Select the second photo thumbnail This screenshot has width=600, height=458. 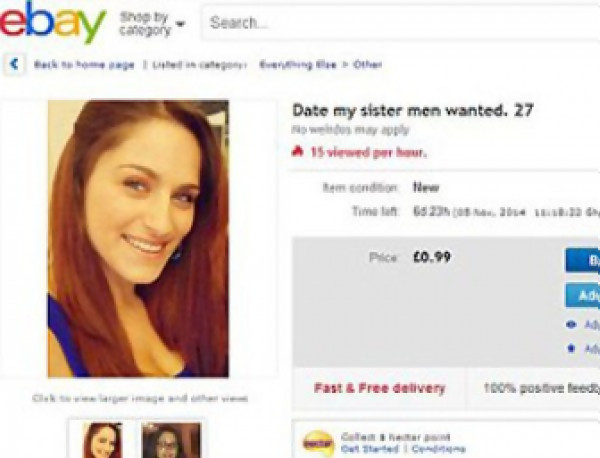(171, 440)
